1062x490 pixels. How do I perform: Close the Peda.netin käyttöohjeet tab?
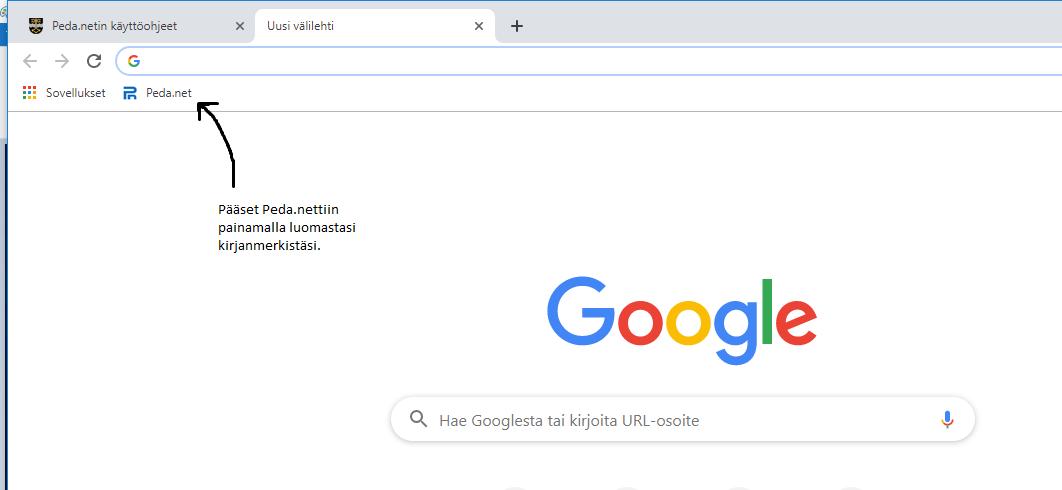(x=239, y=26)
